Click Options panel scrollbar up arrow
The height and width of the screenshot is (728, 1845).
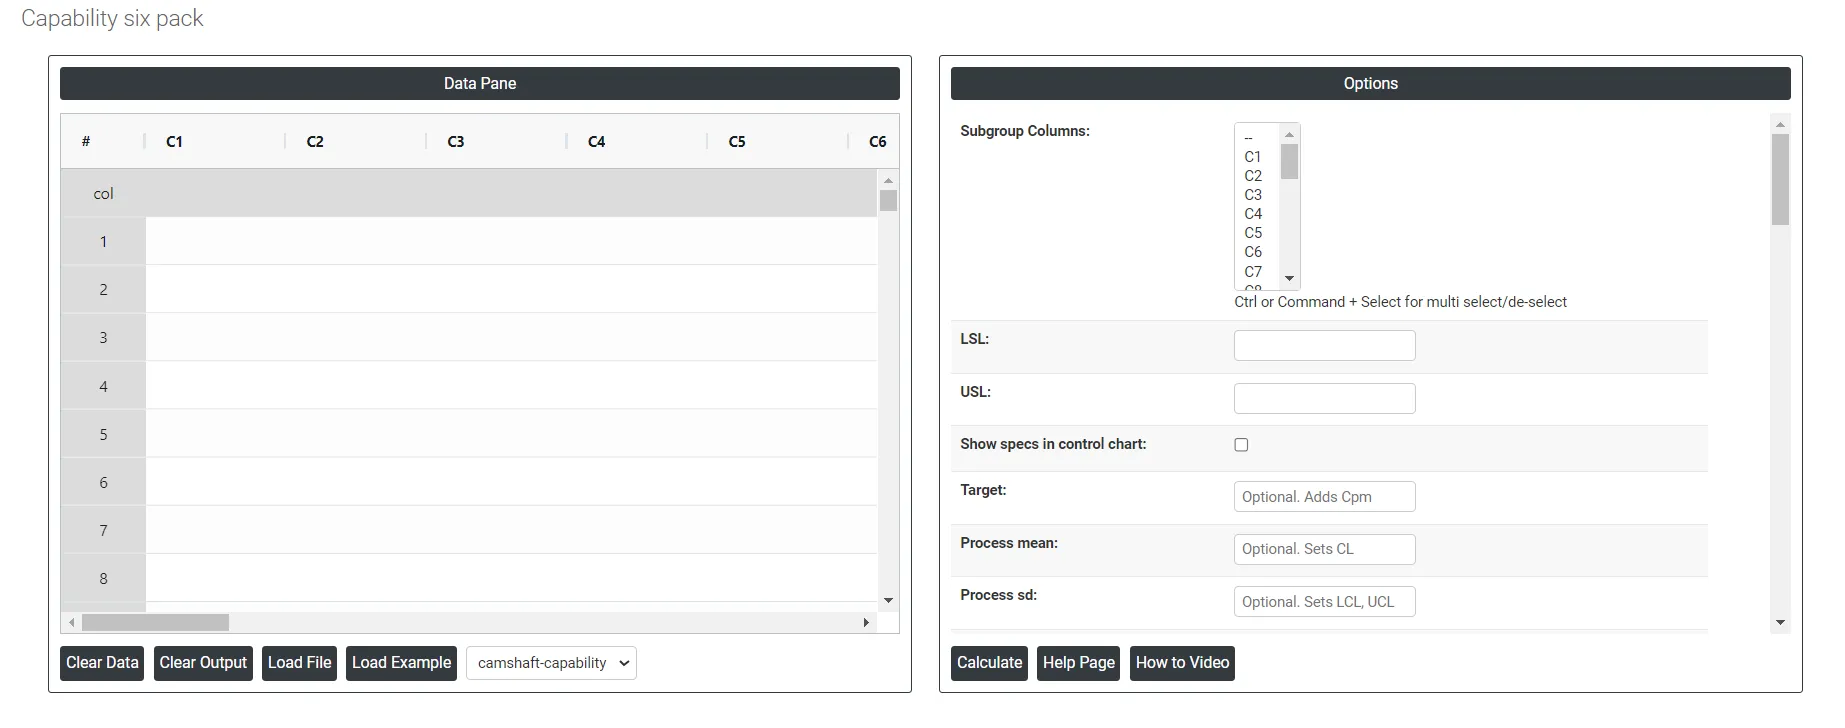(1780, 125)
